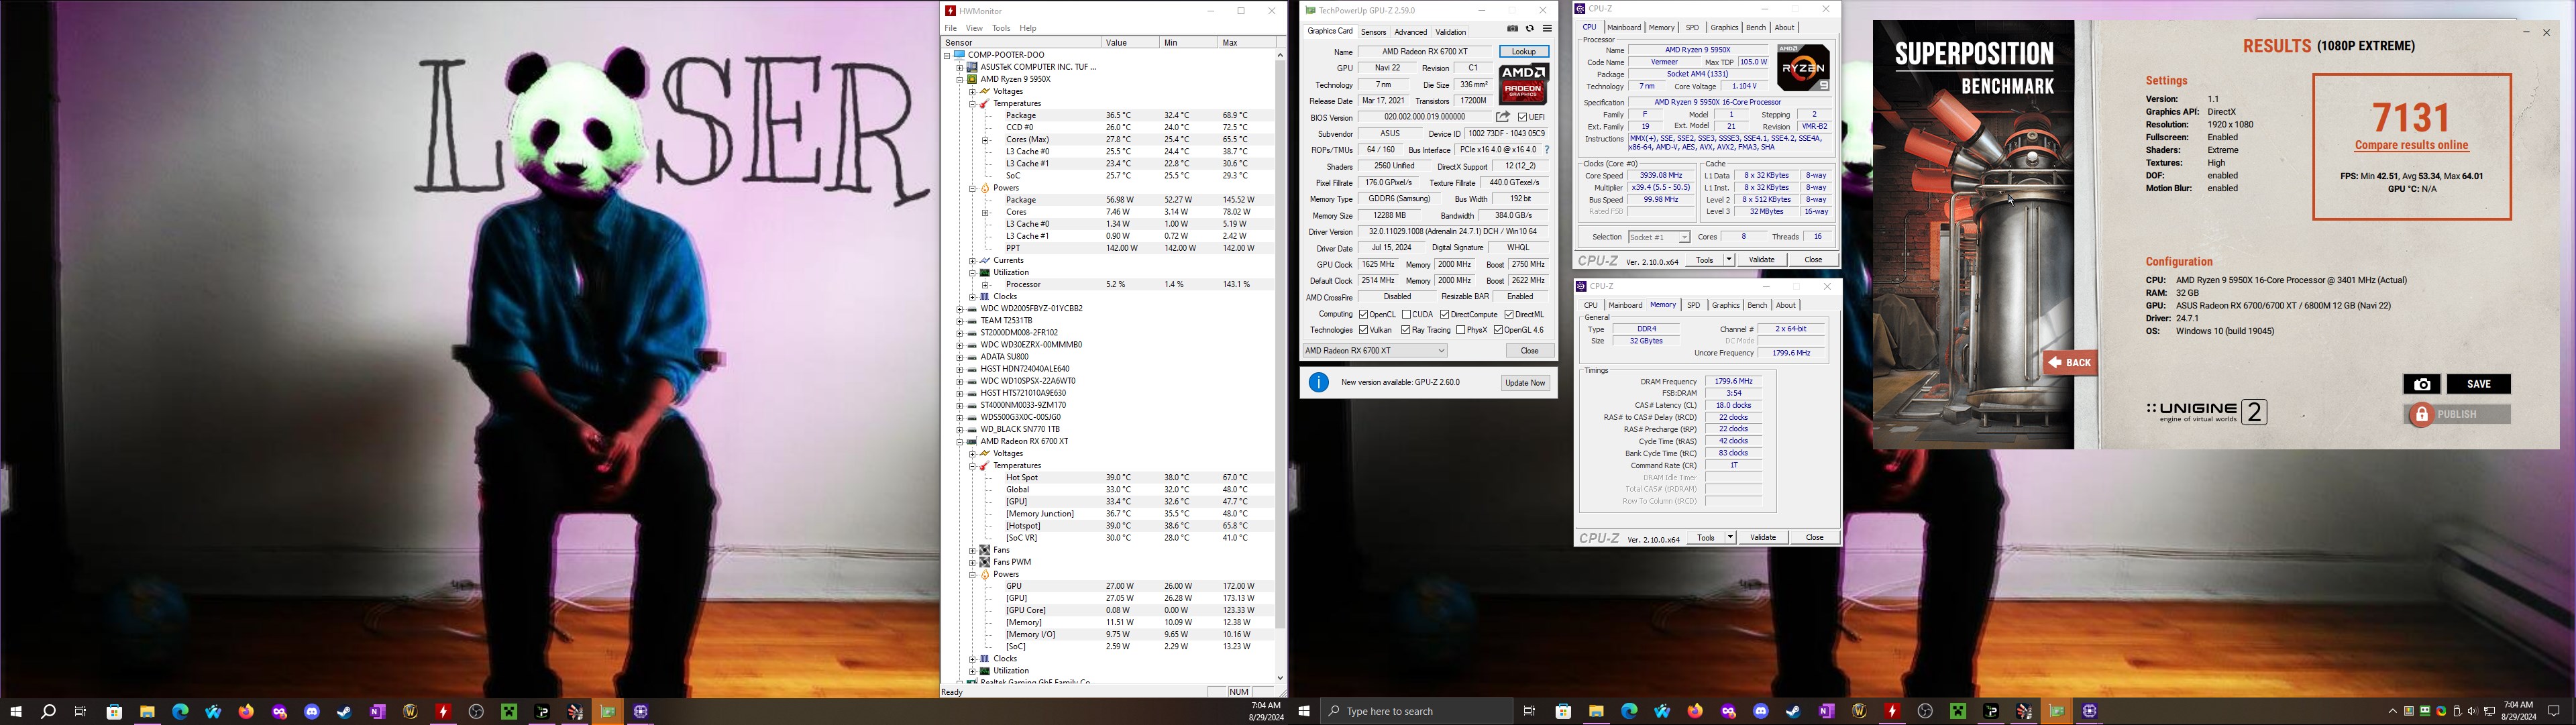
Task: Click the network icon in system tray
Action: coord(2489,711)
